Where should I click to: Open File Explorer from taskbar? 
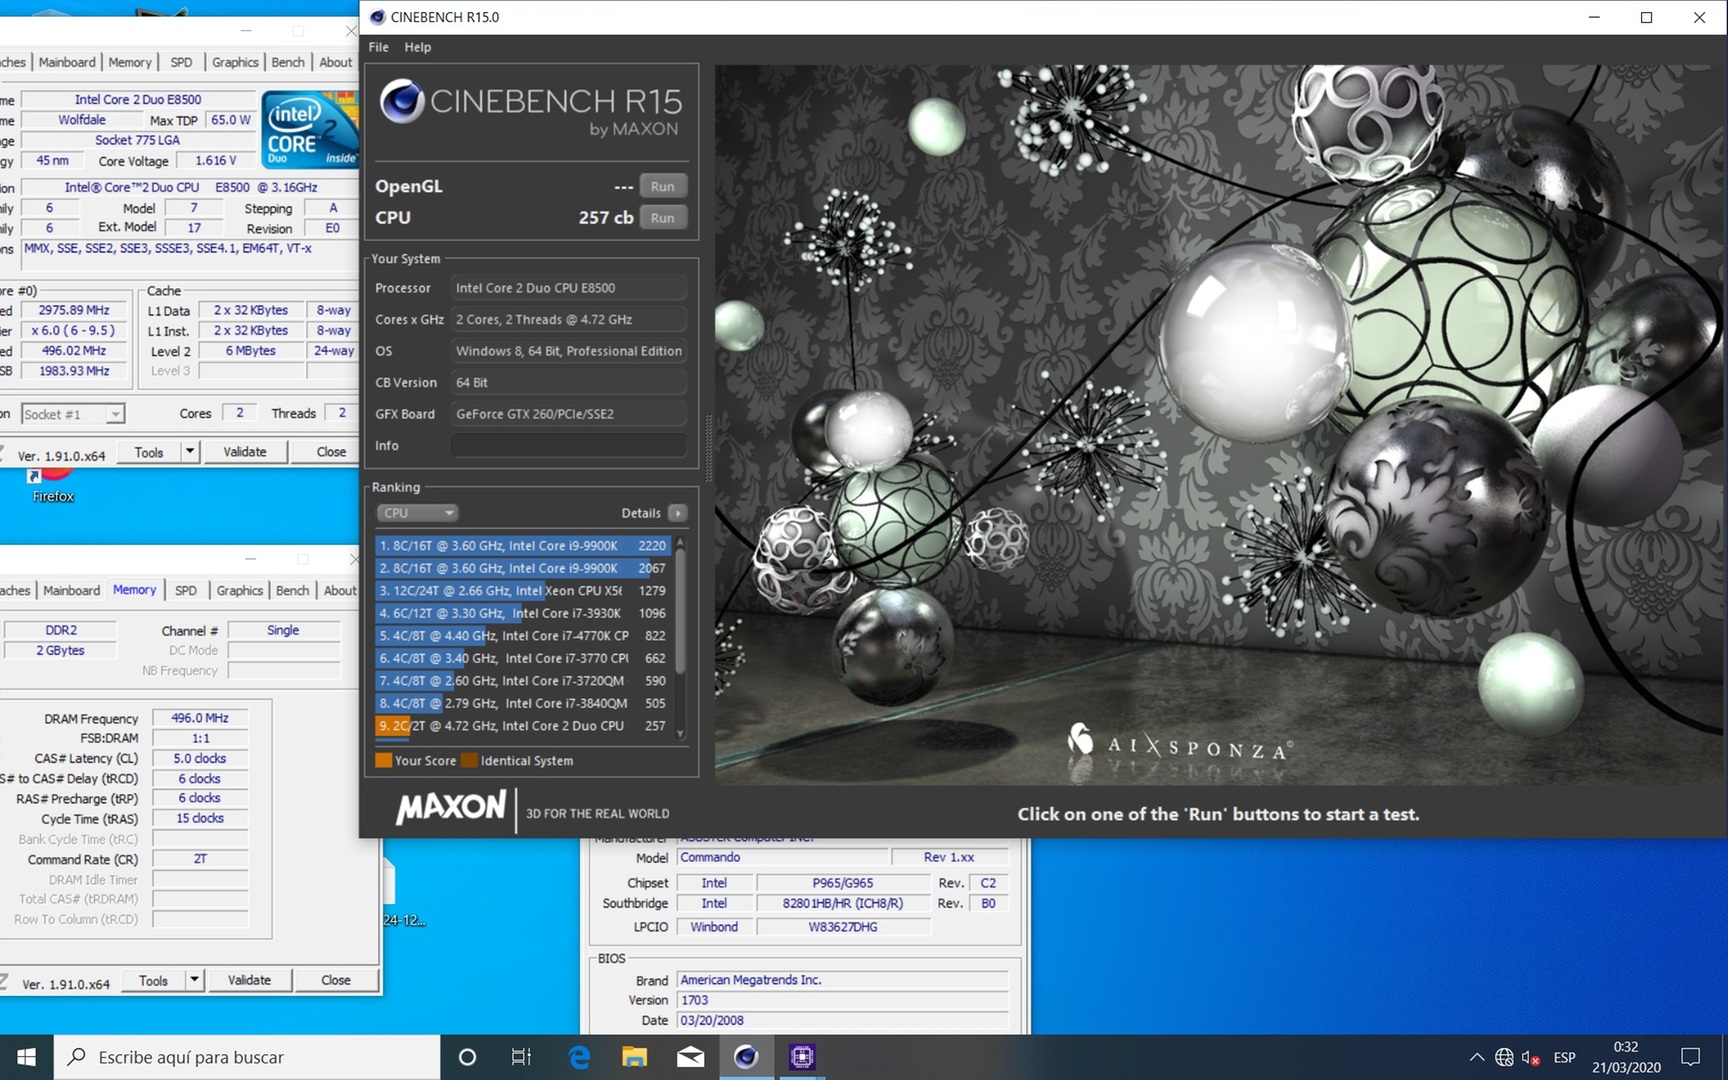(634, 1057)
